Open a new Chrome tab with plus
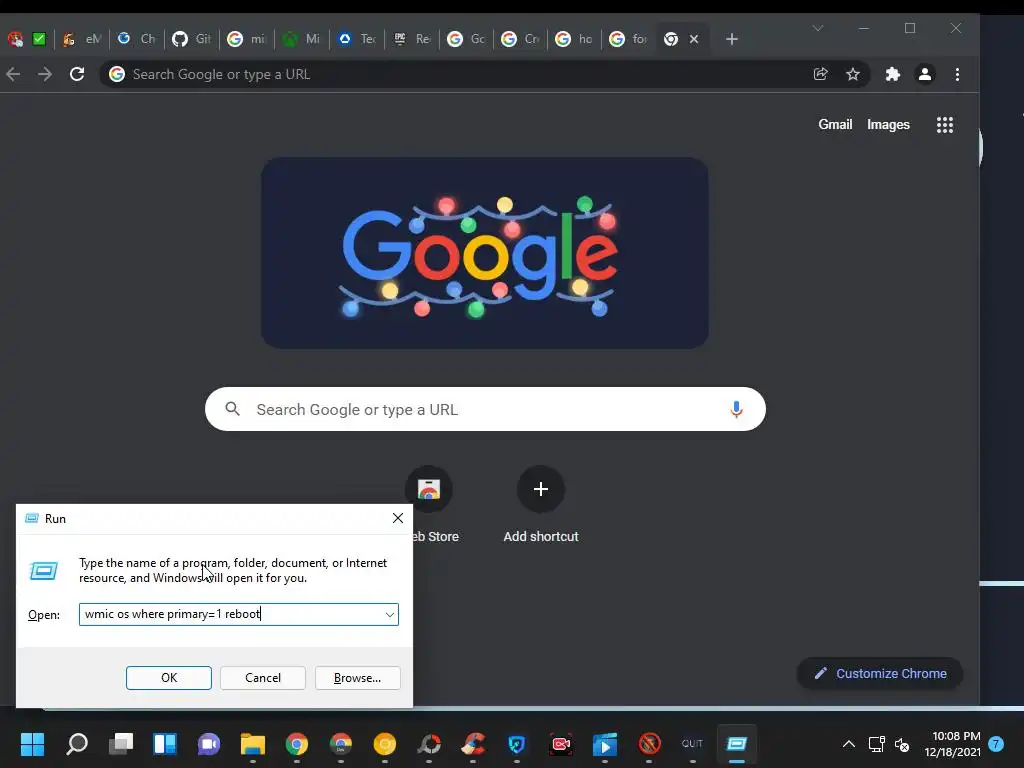1024x768 pixels. tap(732, 39)
